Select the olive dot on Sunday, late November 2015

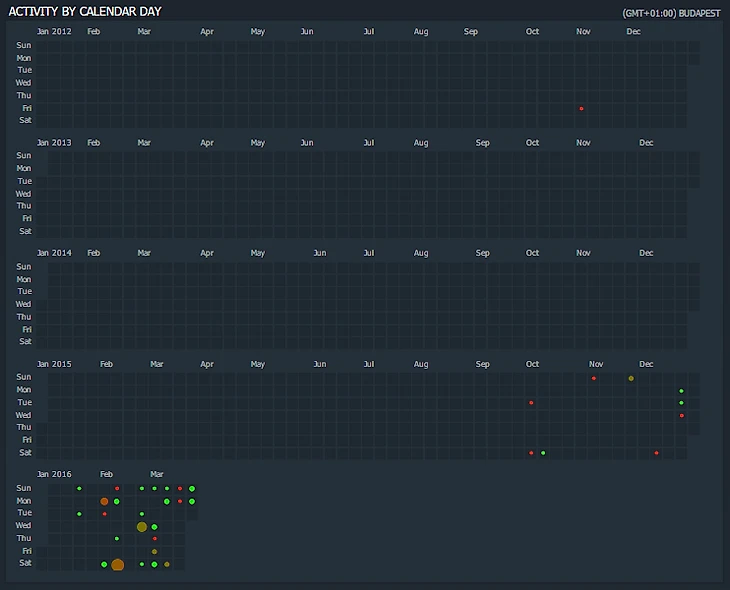click(631, 378)
